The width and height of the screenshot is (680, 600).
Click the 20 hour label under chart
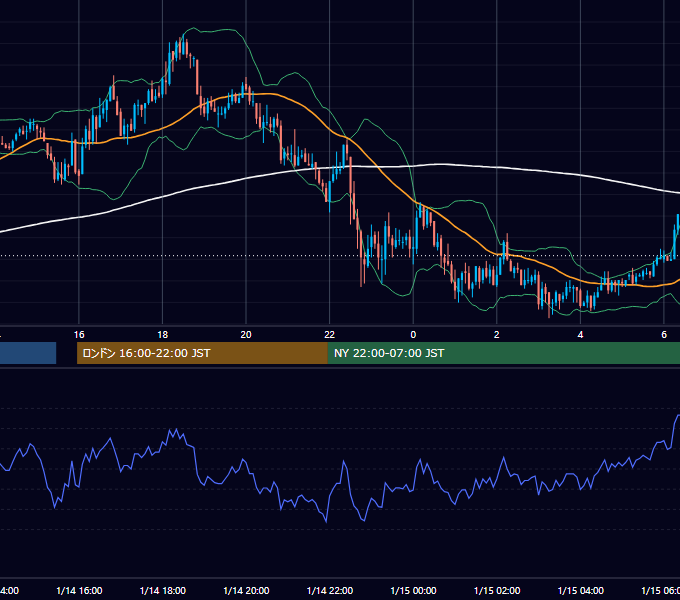246,335
